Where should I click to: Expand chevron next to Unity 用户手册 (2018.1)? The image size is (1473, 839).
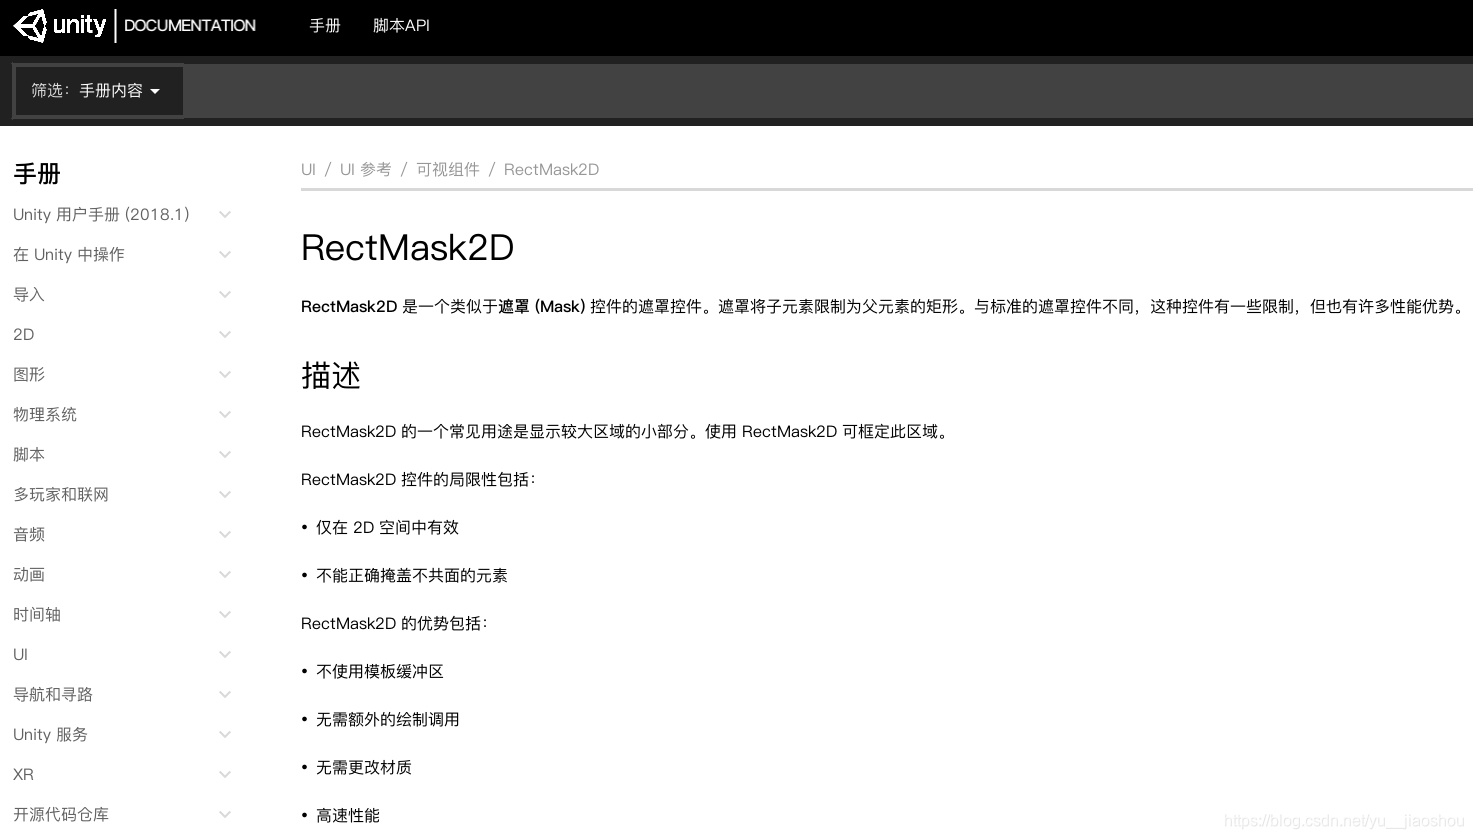pyautogui.click(x=225, y=215)
